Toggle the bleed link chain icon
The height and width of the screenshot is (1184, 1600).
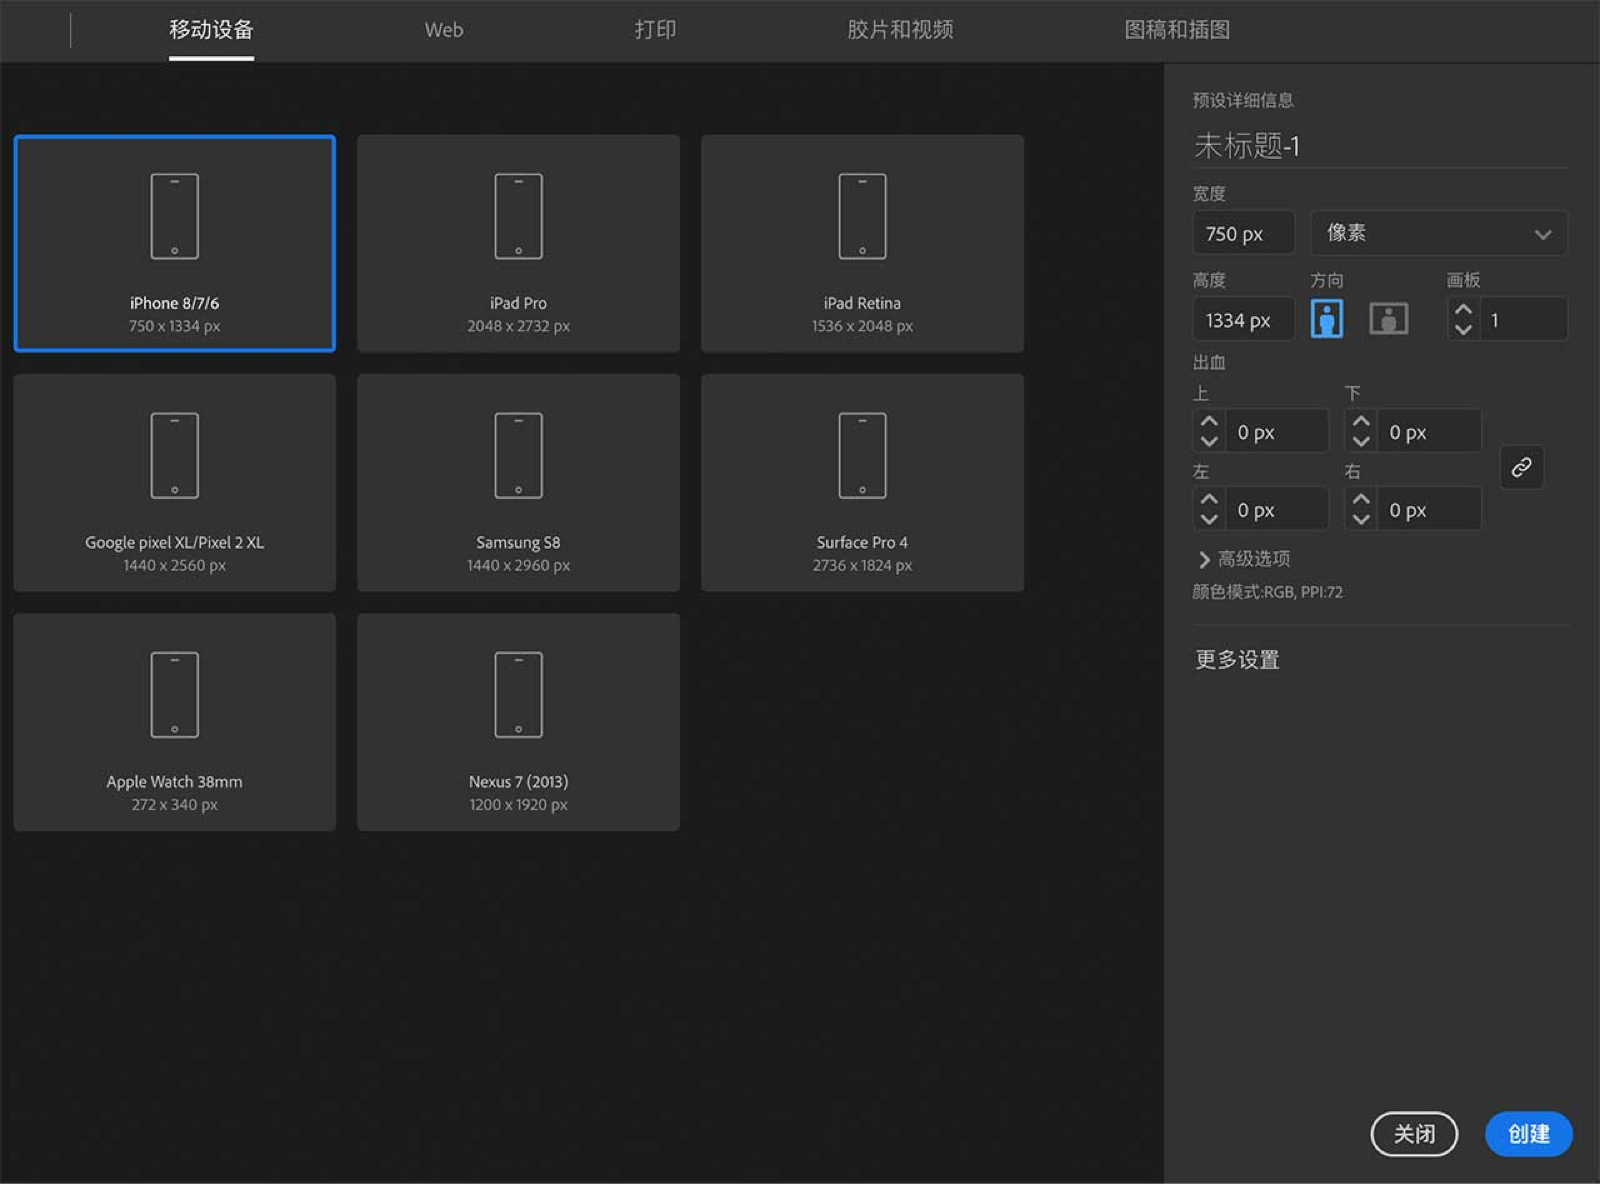tap(1521, 467)
